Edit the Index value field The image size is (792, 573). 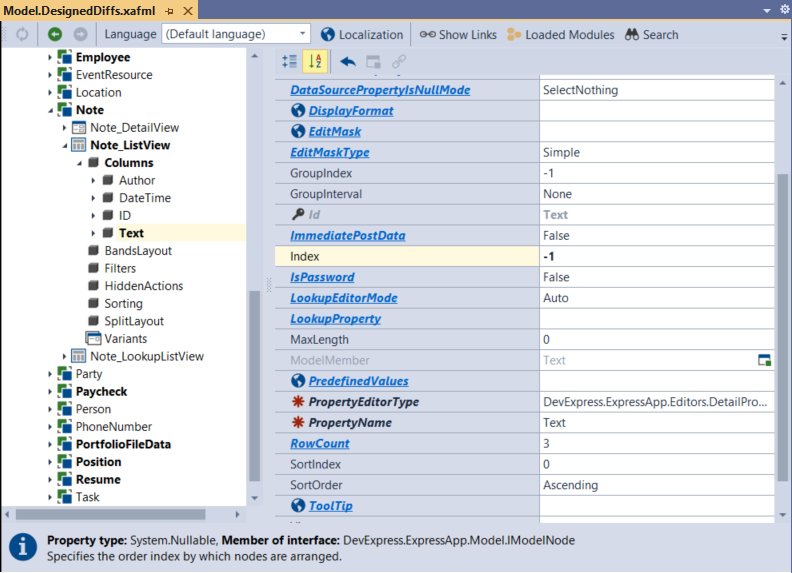pos(656,257)
